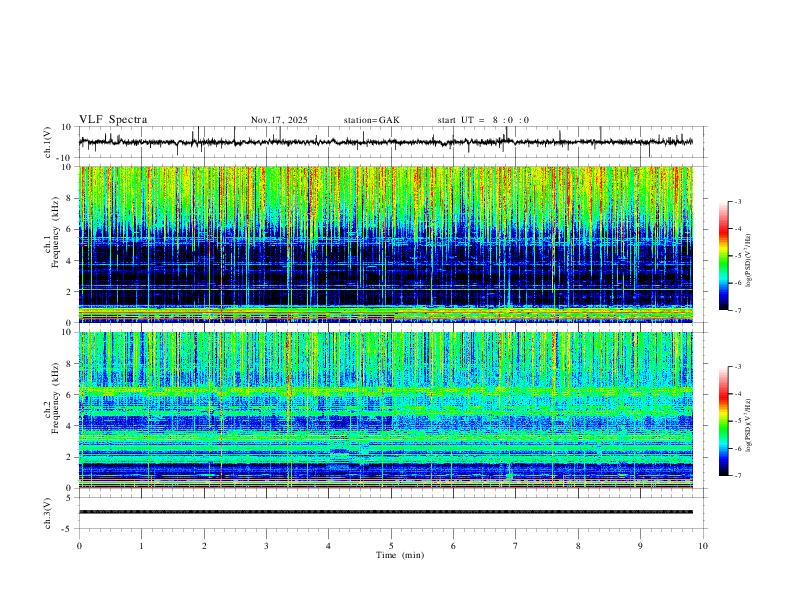Select the "Nov.17, 2025" date text
792x612 pixels.
[279, 120]
